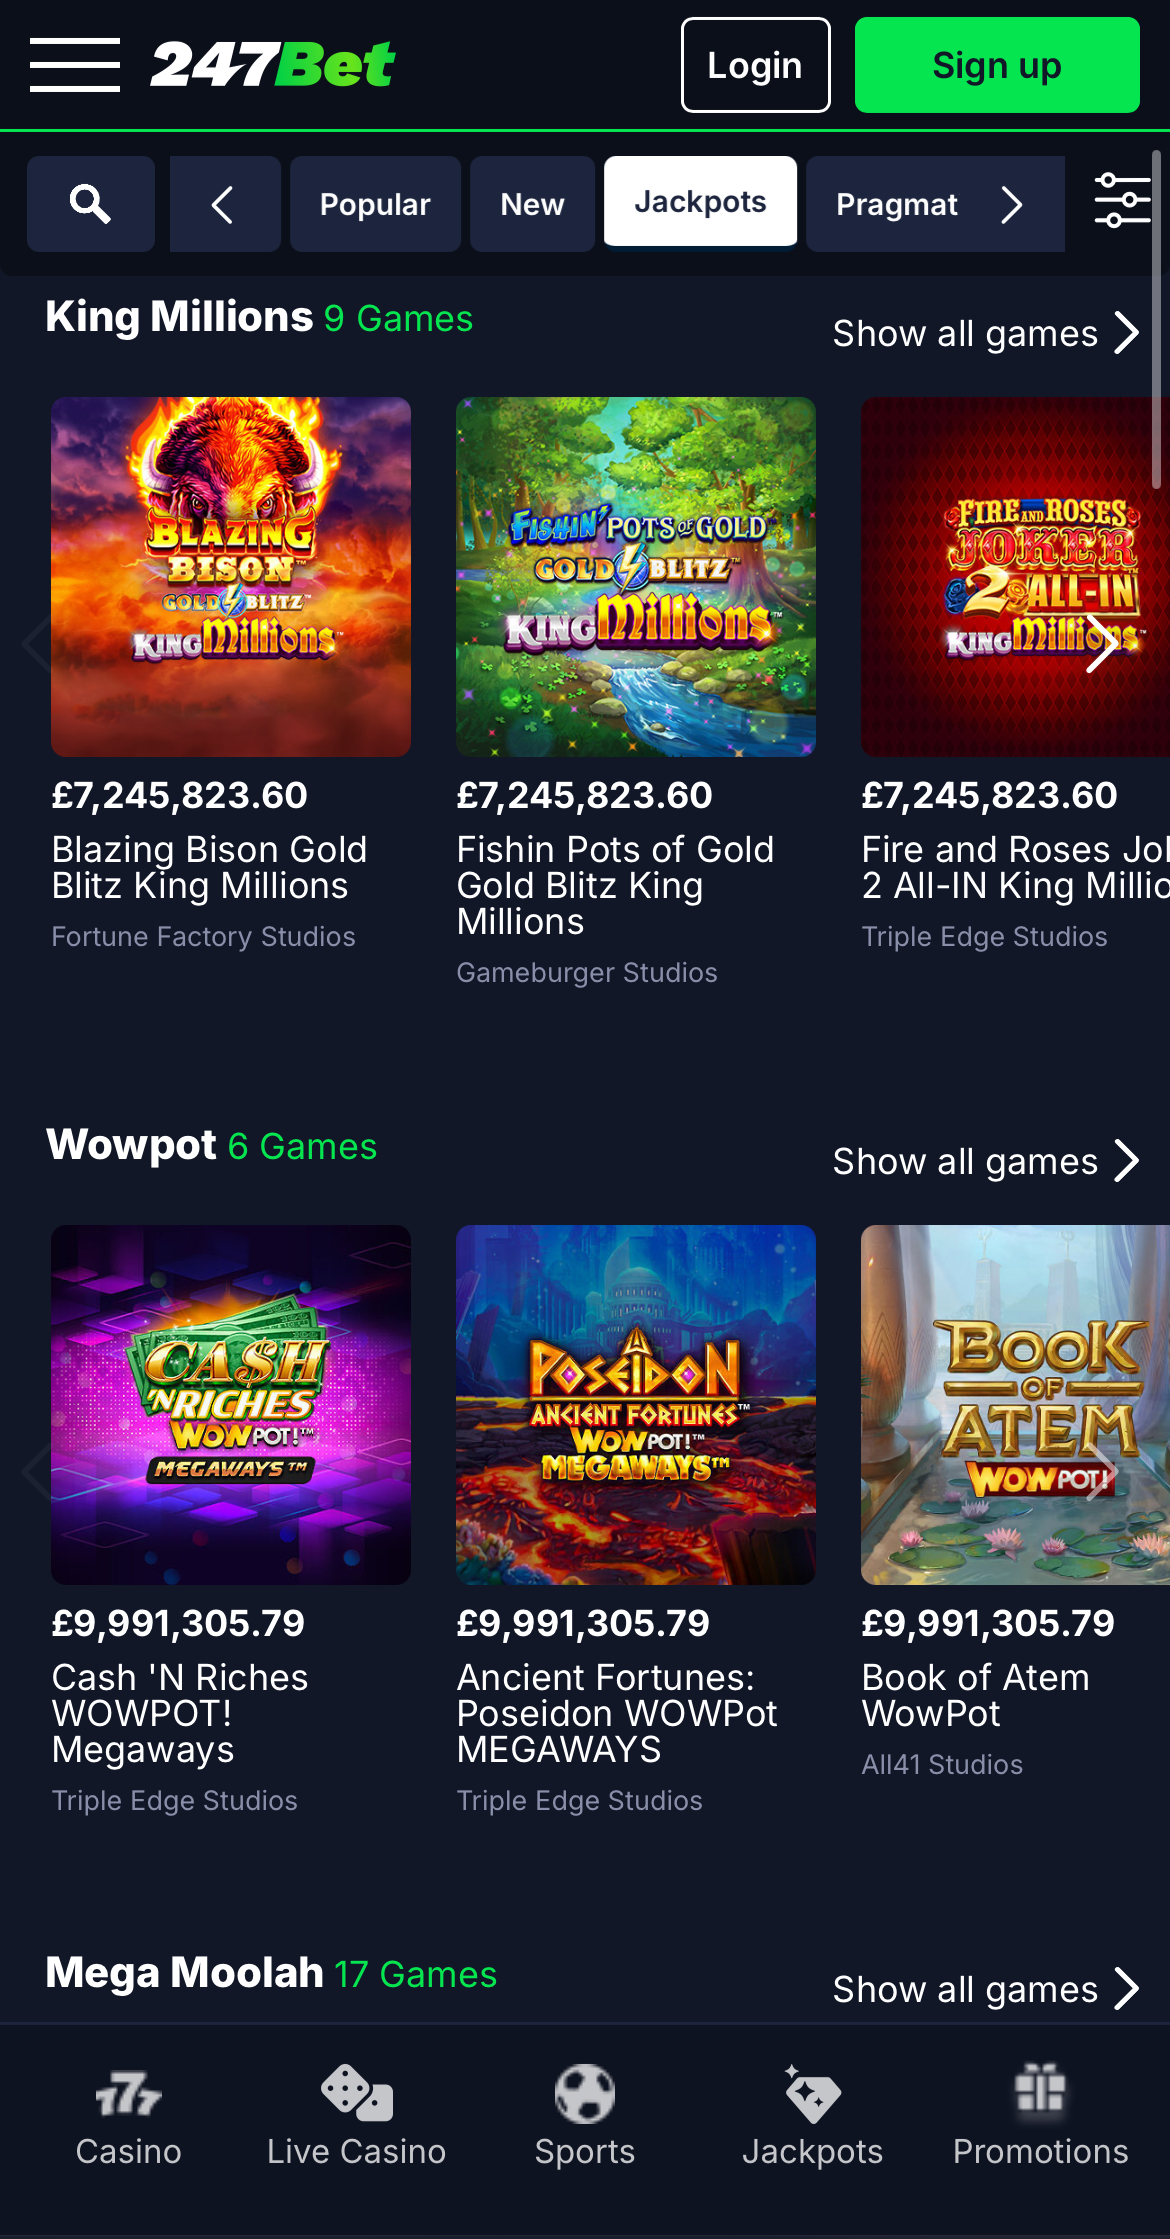
Task: Open the filter sliders icon
Action: coord(1122,201)
